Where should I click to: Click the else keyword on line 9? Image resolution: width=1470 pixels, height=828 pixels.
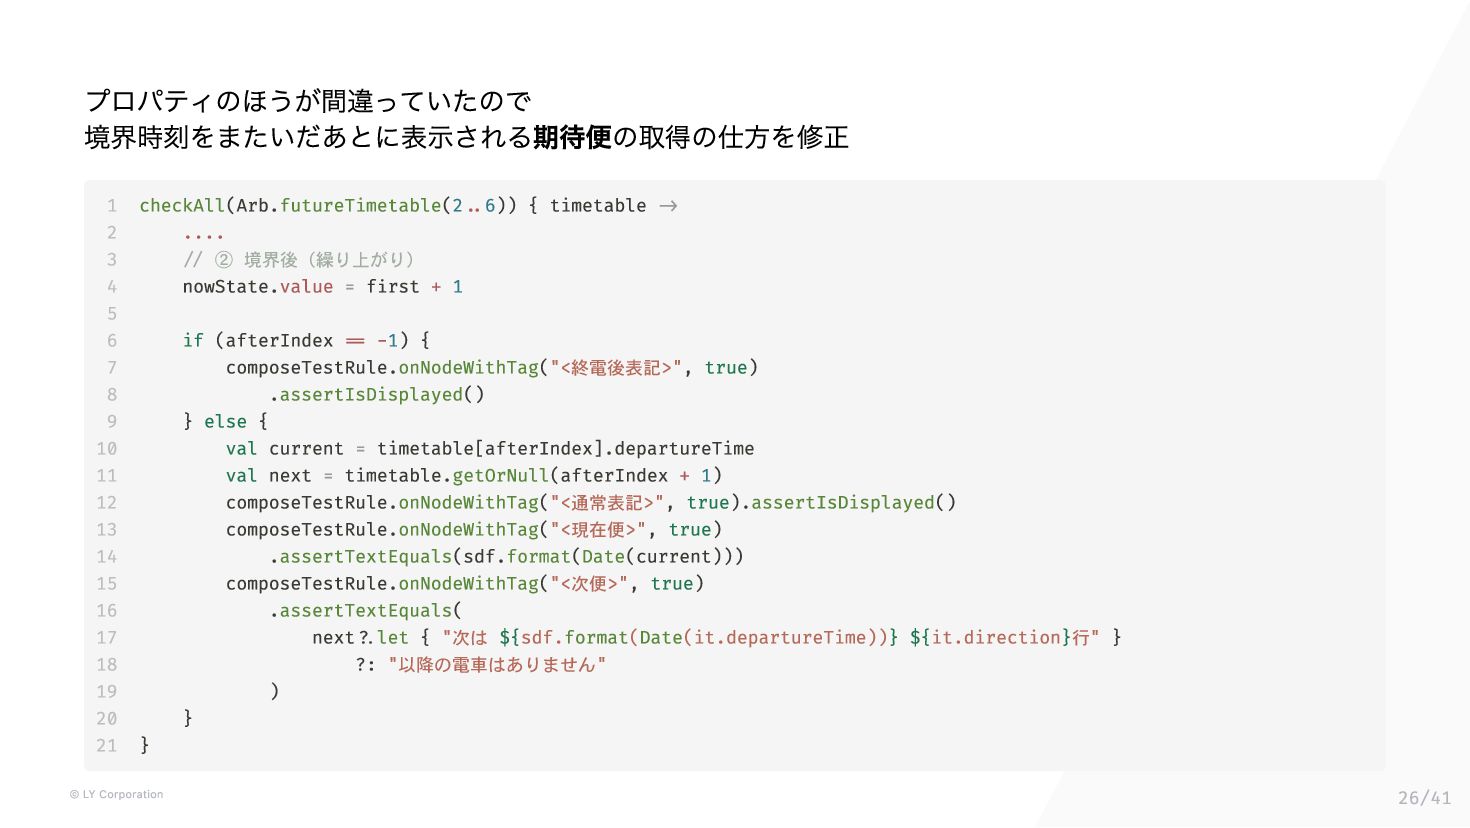point(225,422)
